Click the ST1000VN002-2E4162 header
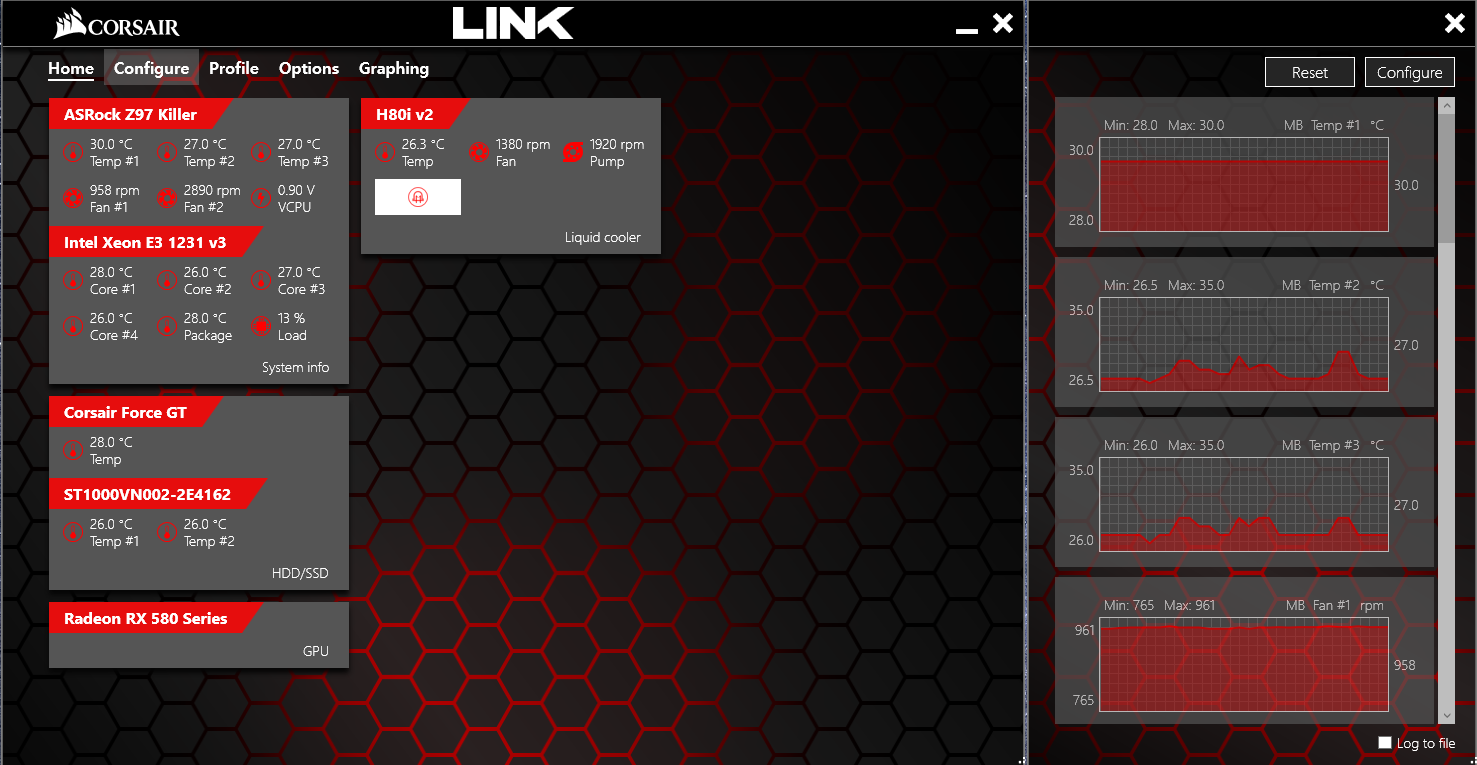Viewport: 1477px width, 765px height. [x=158, y=494]
